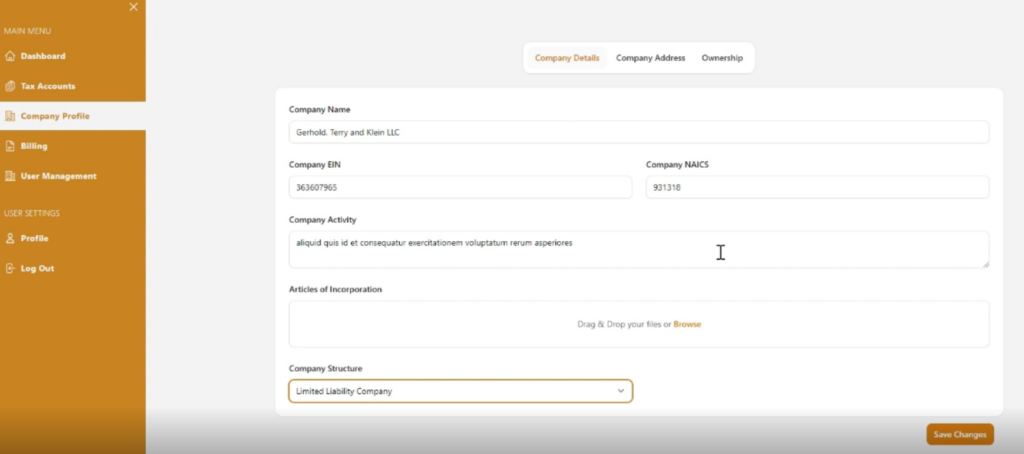Image resolution: width=1024 pixels, height=454 pixels.
Task: Switch to the Ownership tab
Action: click(x=722, y=58)
